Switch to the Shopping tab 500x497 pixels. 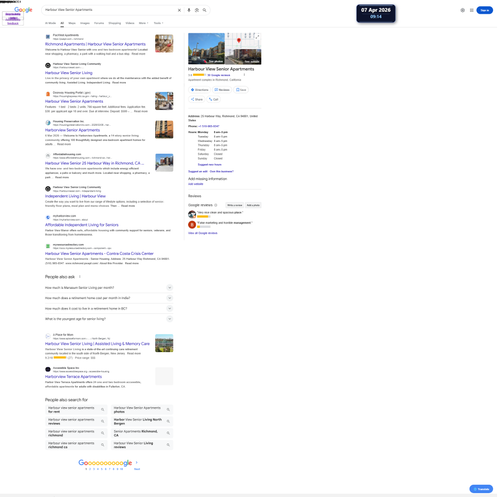(115, 23)
